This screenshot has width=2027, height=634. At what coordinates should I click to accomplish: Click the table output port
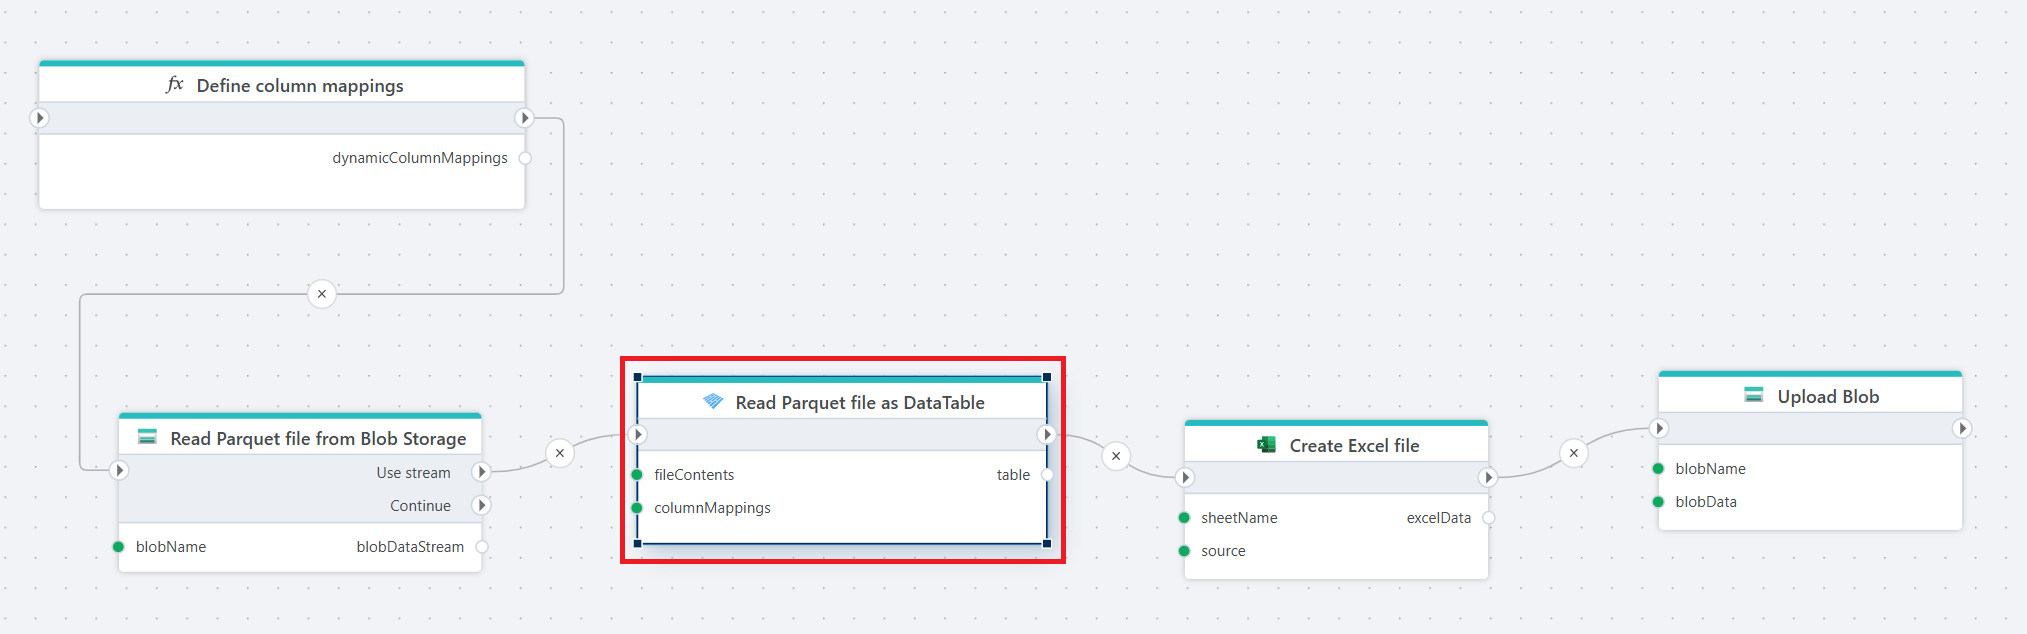(1047, 475)
